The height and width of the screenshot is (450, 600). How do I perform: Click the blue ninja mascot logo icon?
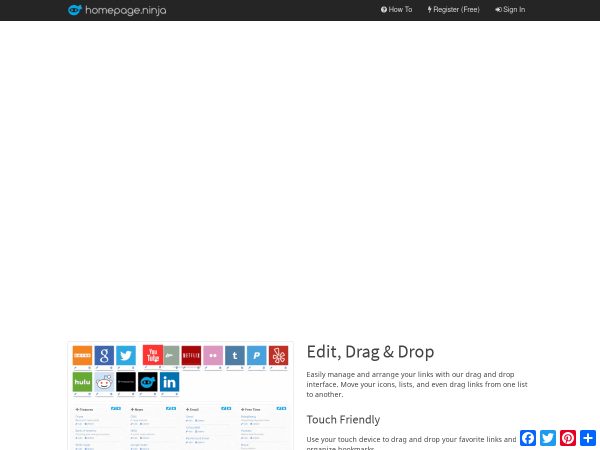point(75,10)
